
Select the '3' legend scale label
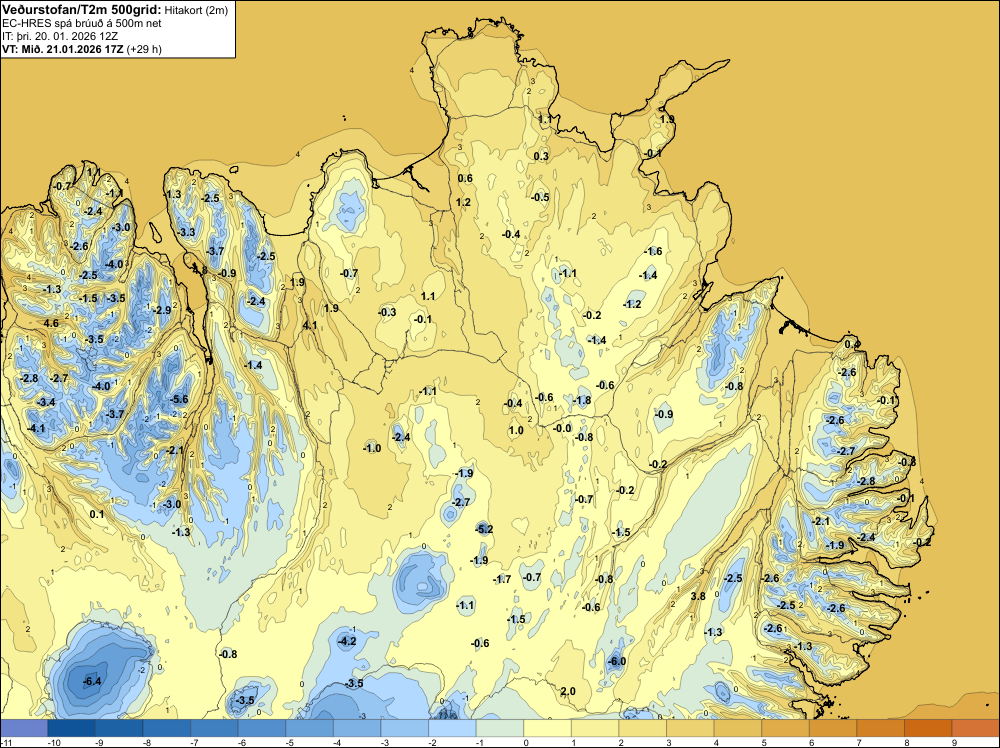[x=669, y=742]
